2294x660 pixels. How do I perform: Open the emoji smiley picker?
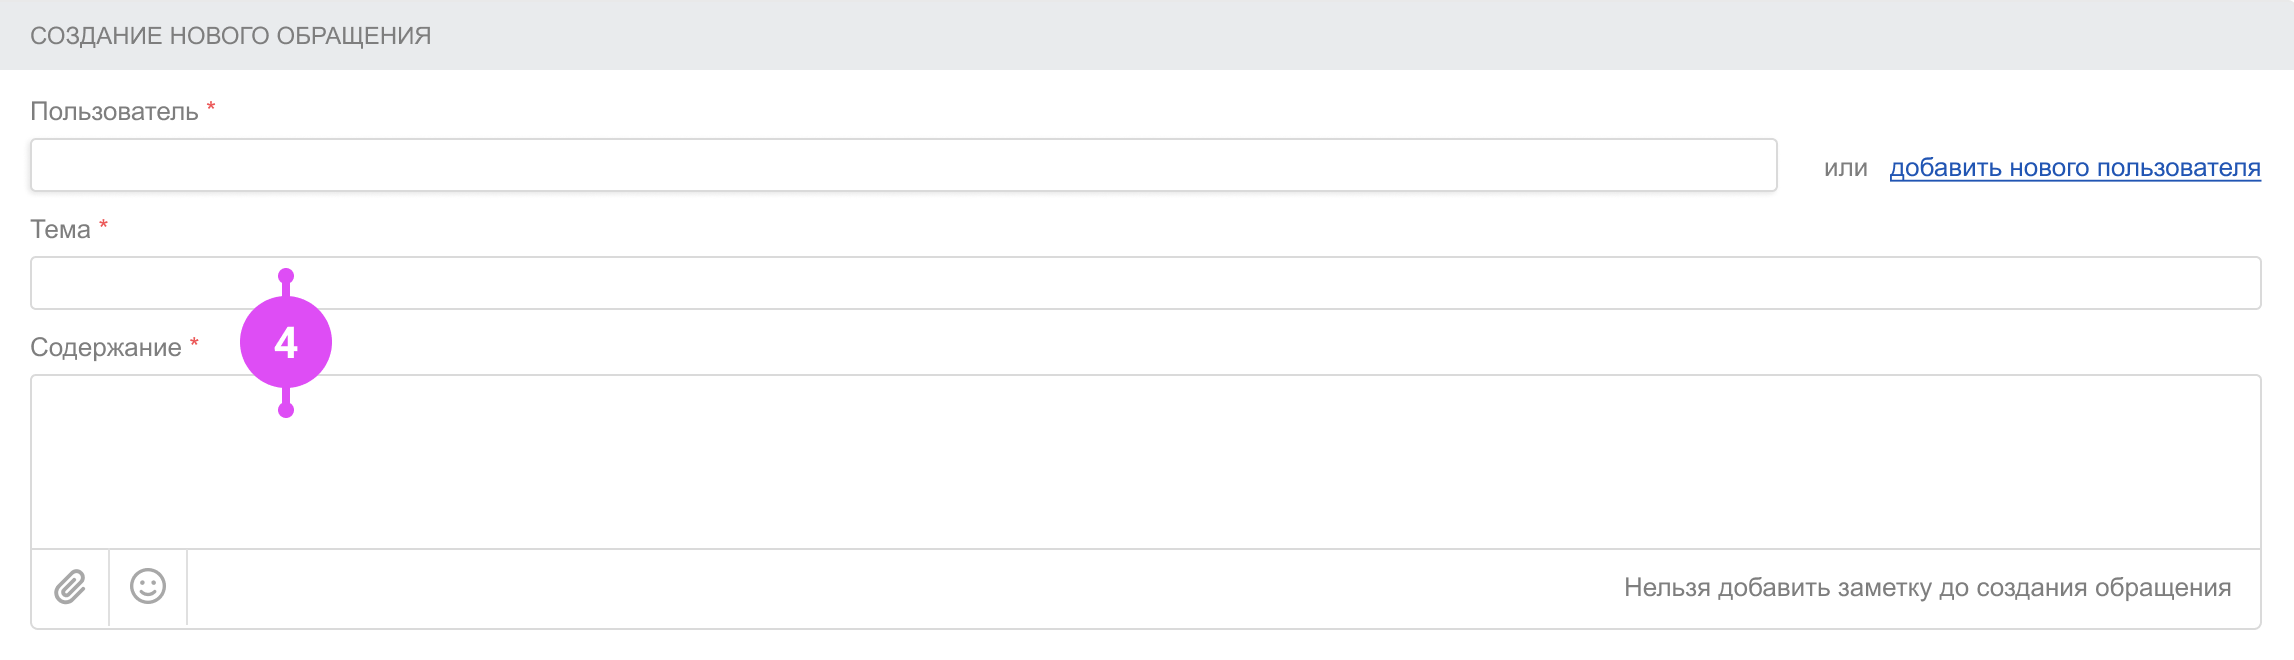[148, 587]
